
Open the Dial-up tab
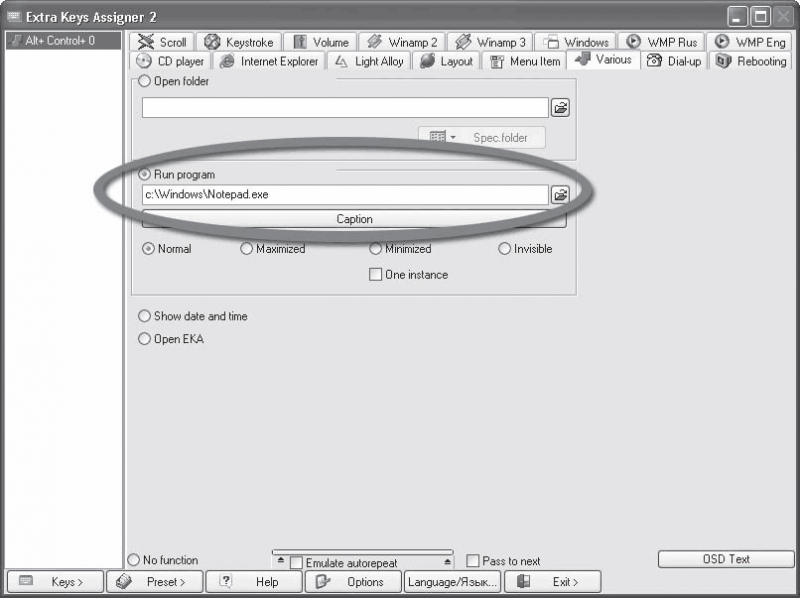[673, 61]
